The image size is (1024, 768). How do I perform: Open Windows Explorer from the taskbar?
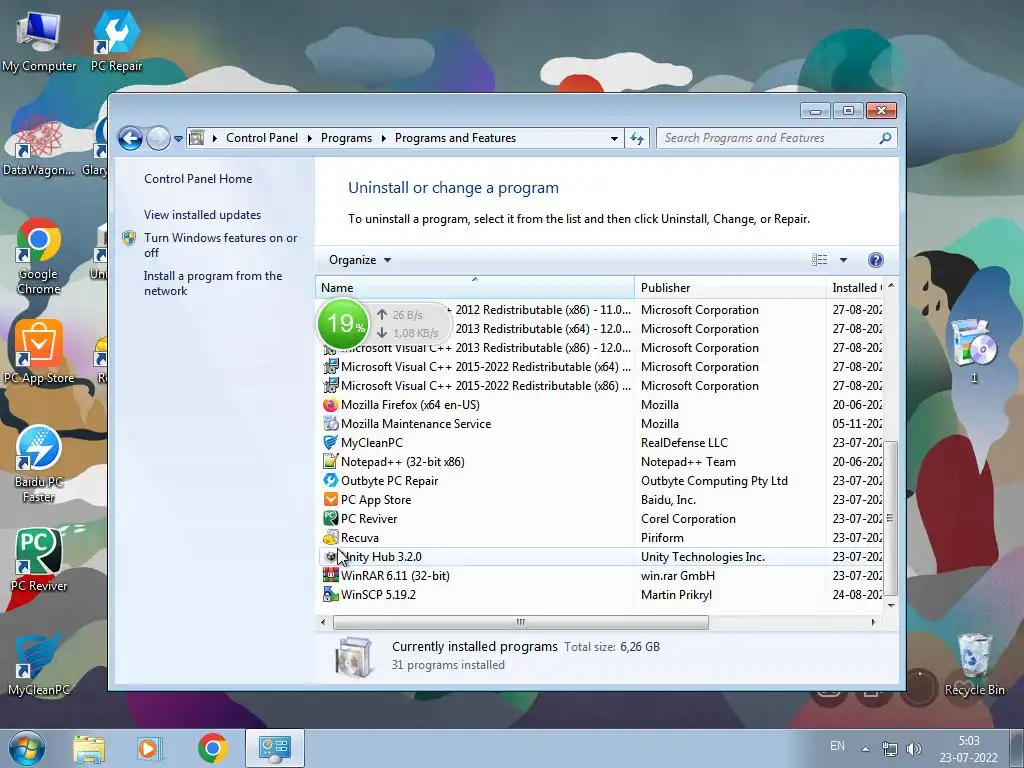click(x=89, y=748)
